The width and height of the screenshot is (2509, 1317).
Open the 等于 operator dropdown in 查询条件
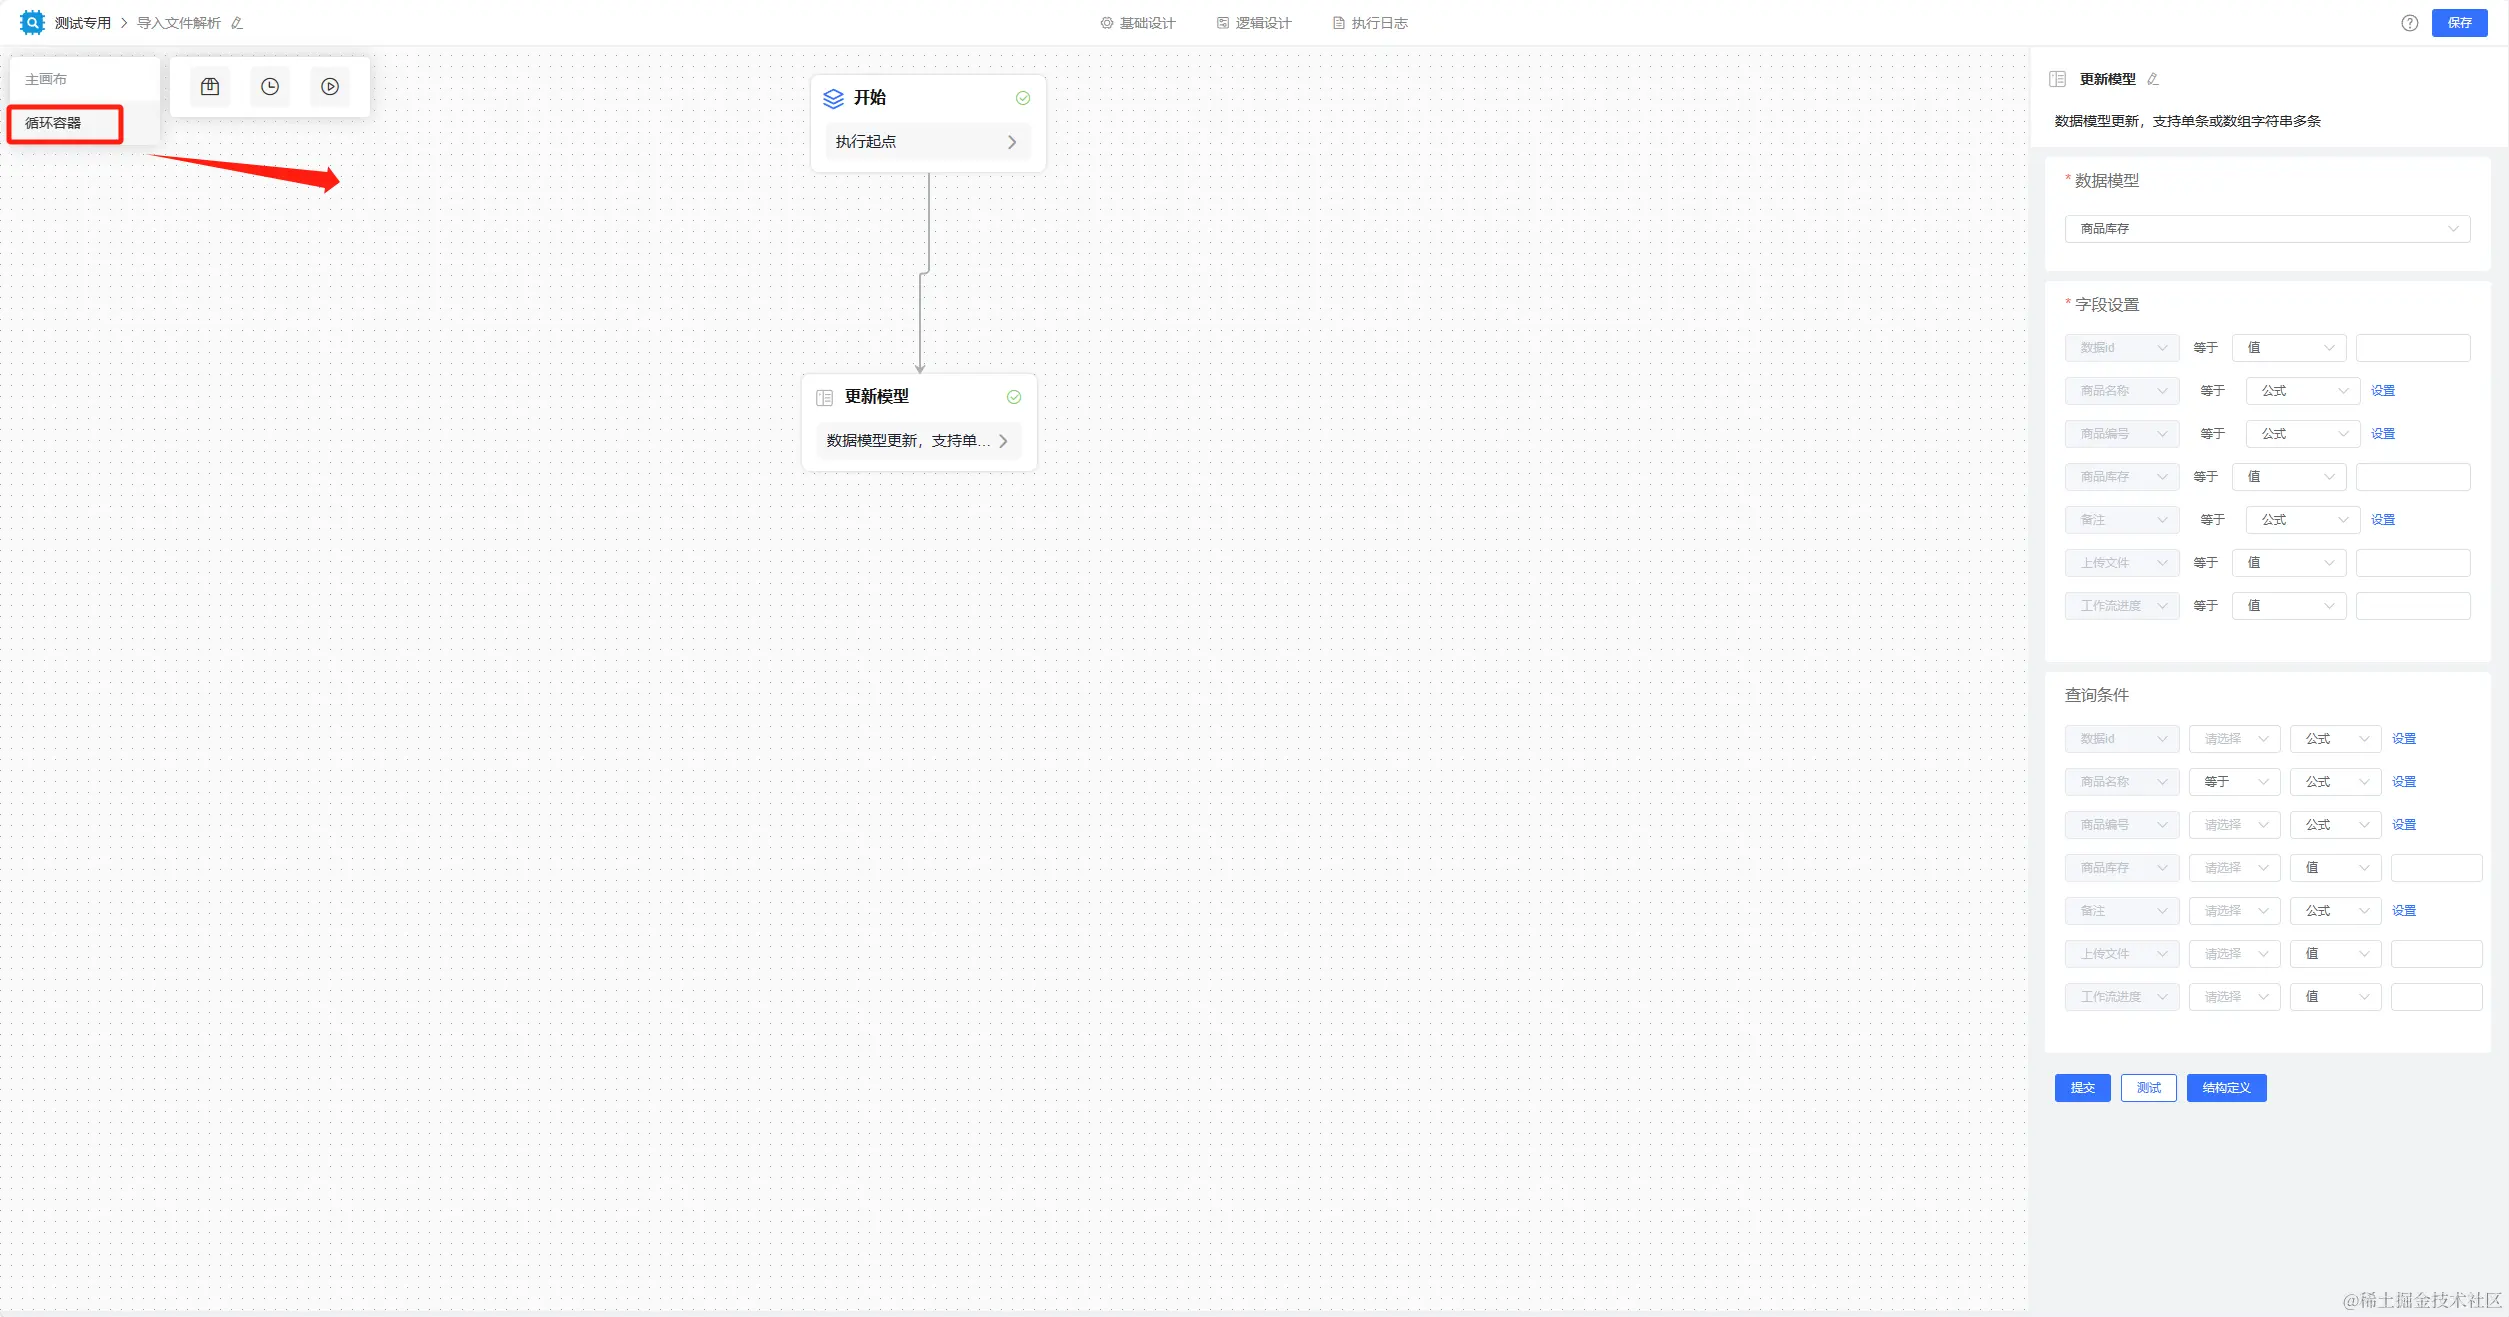pos(2234,782)
